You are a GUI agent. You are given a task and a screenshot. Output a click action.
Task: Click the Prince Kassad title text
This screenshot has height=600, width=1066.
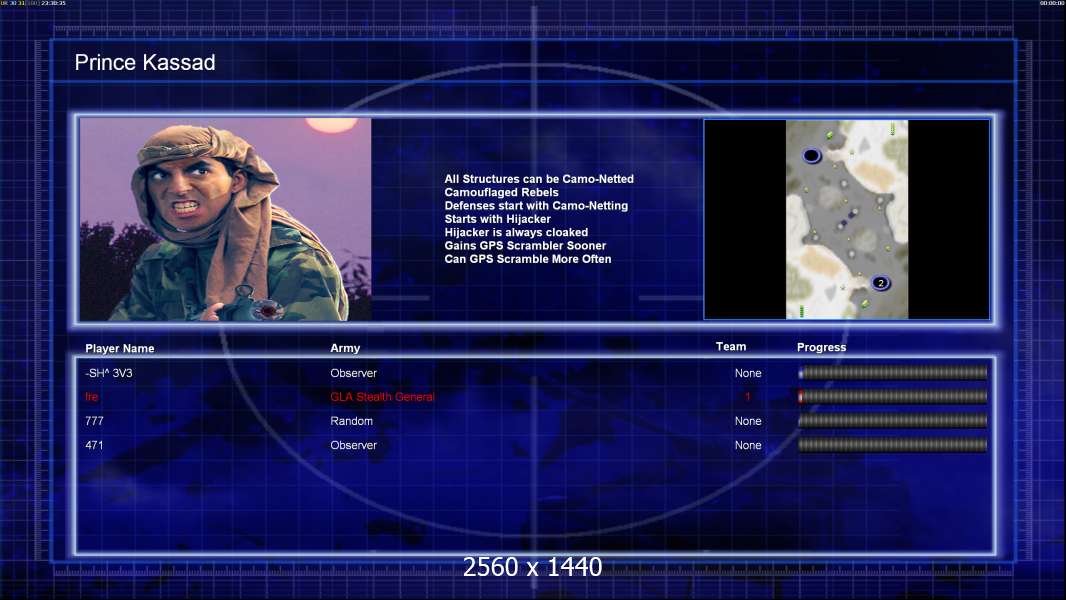coord(145,63)
